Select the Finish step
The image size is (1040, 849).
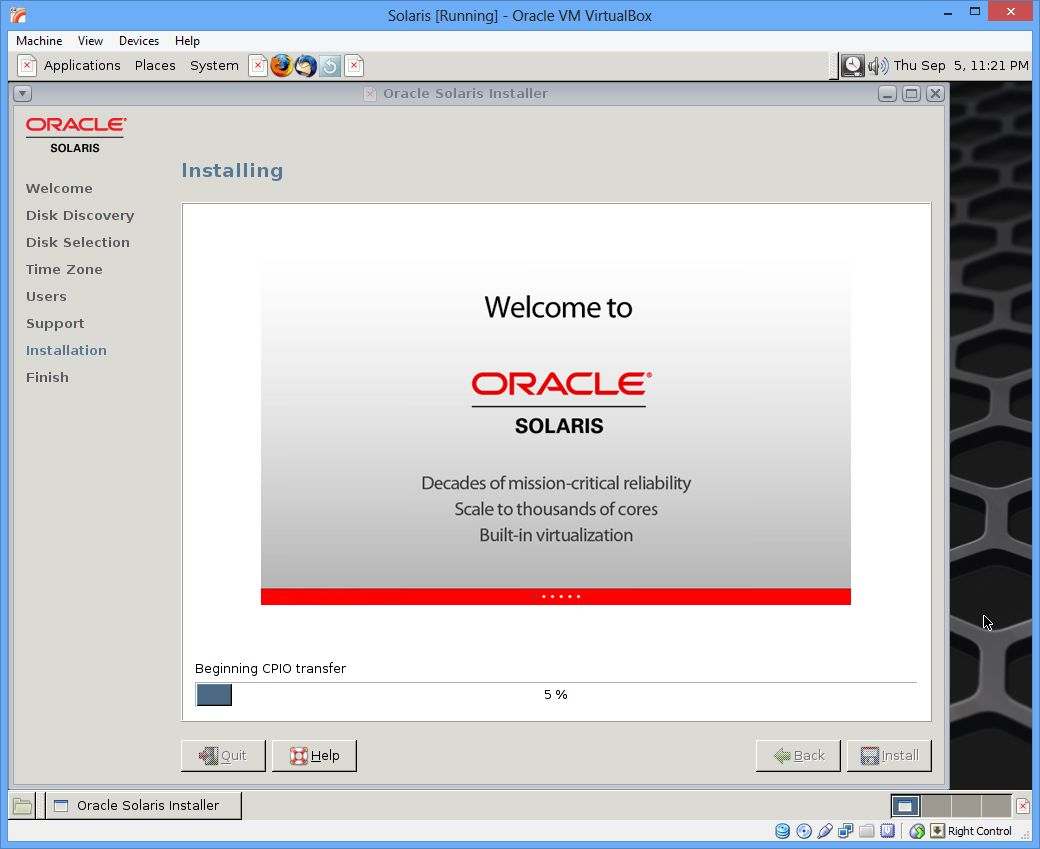pos(47,377)
